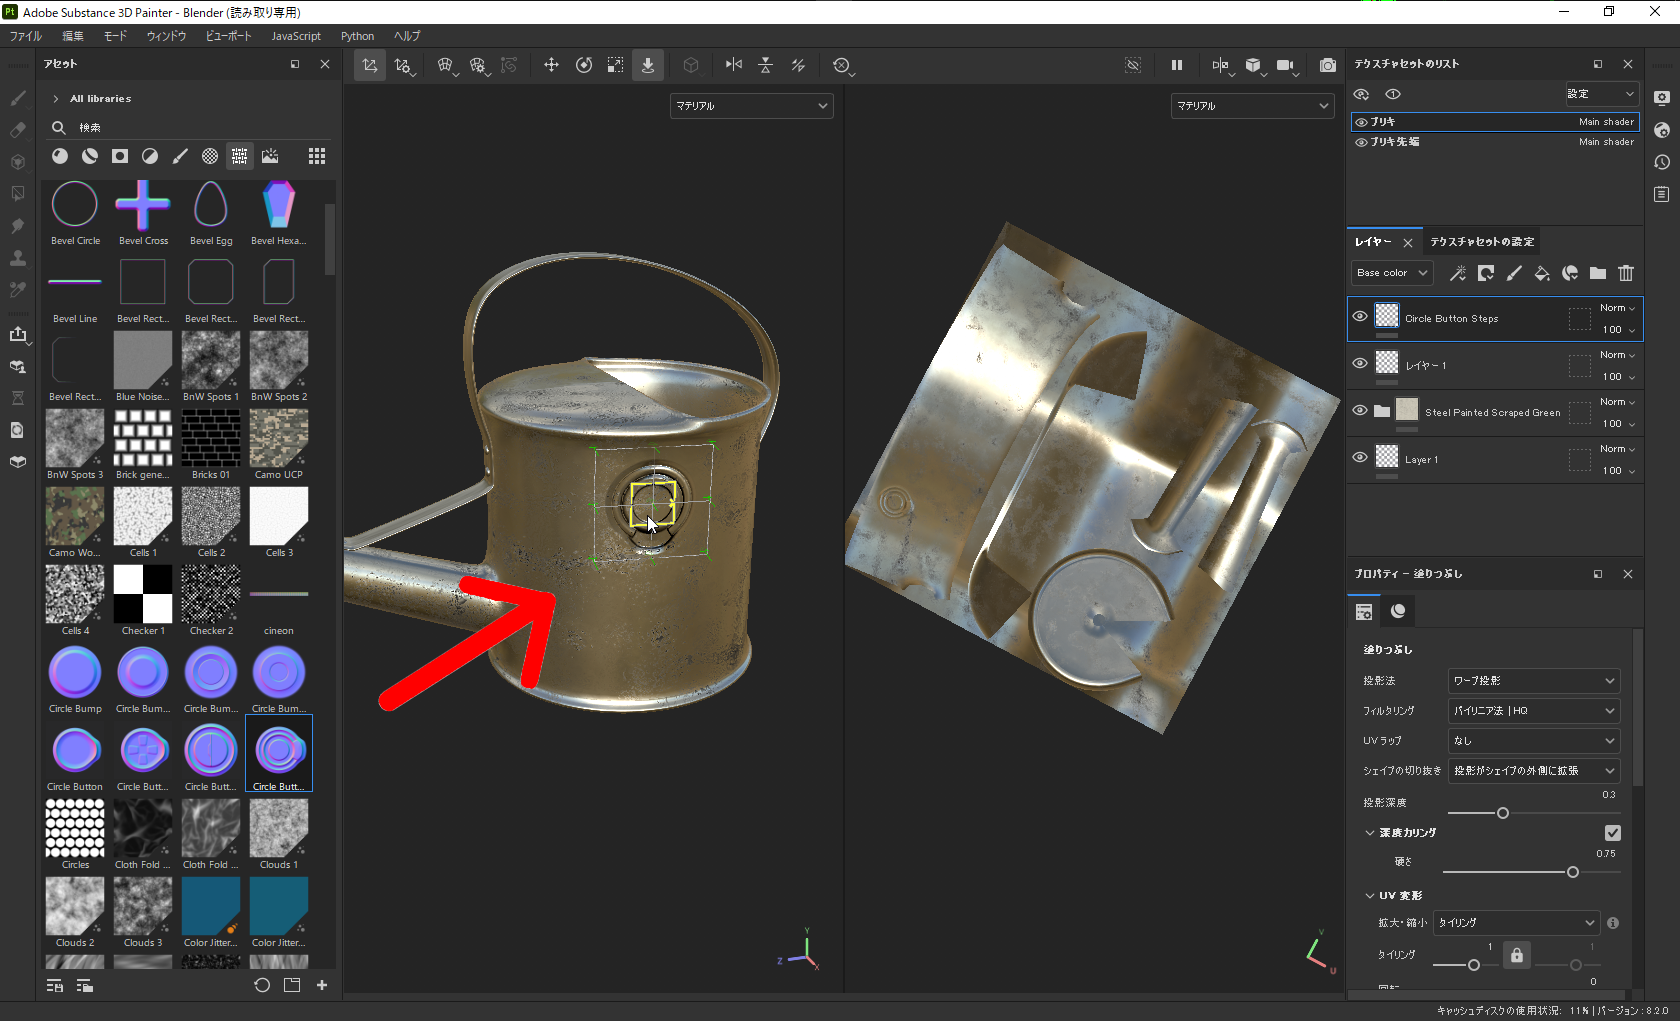Open the Base color channel dropdown
This screenshot has height=1021, width=1680.
(1391, 272)
